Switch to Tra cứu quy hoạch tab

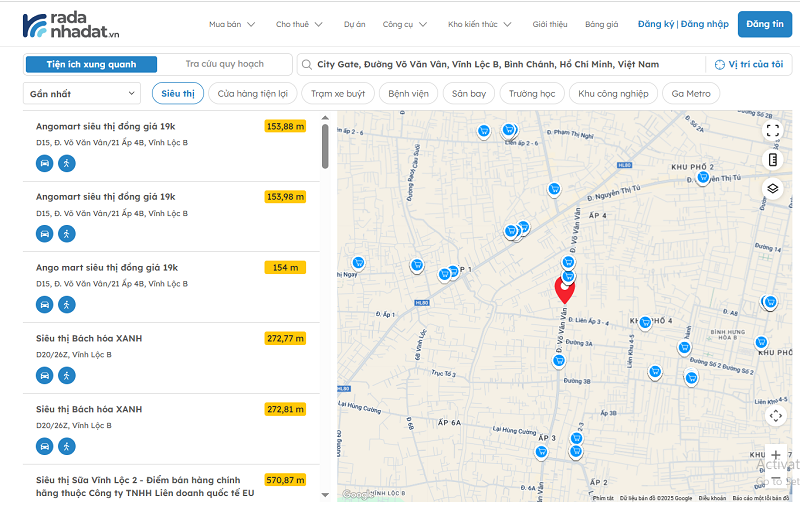click(224, 64)
